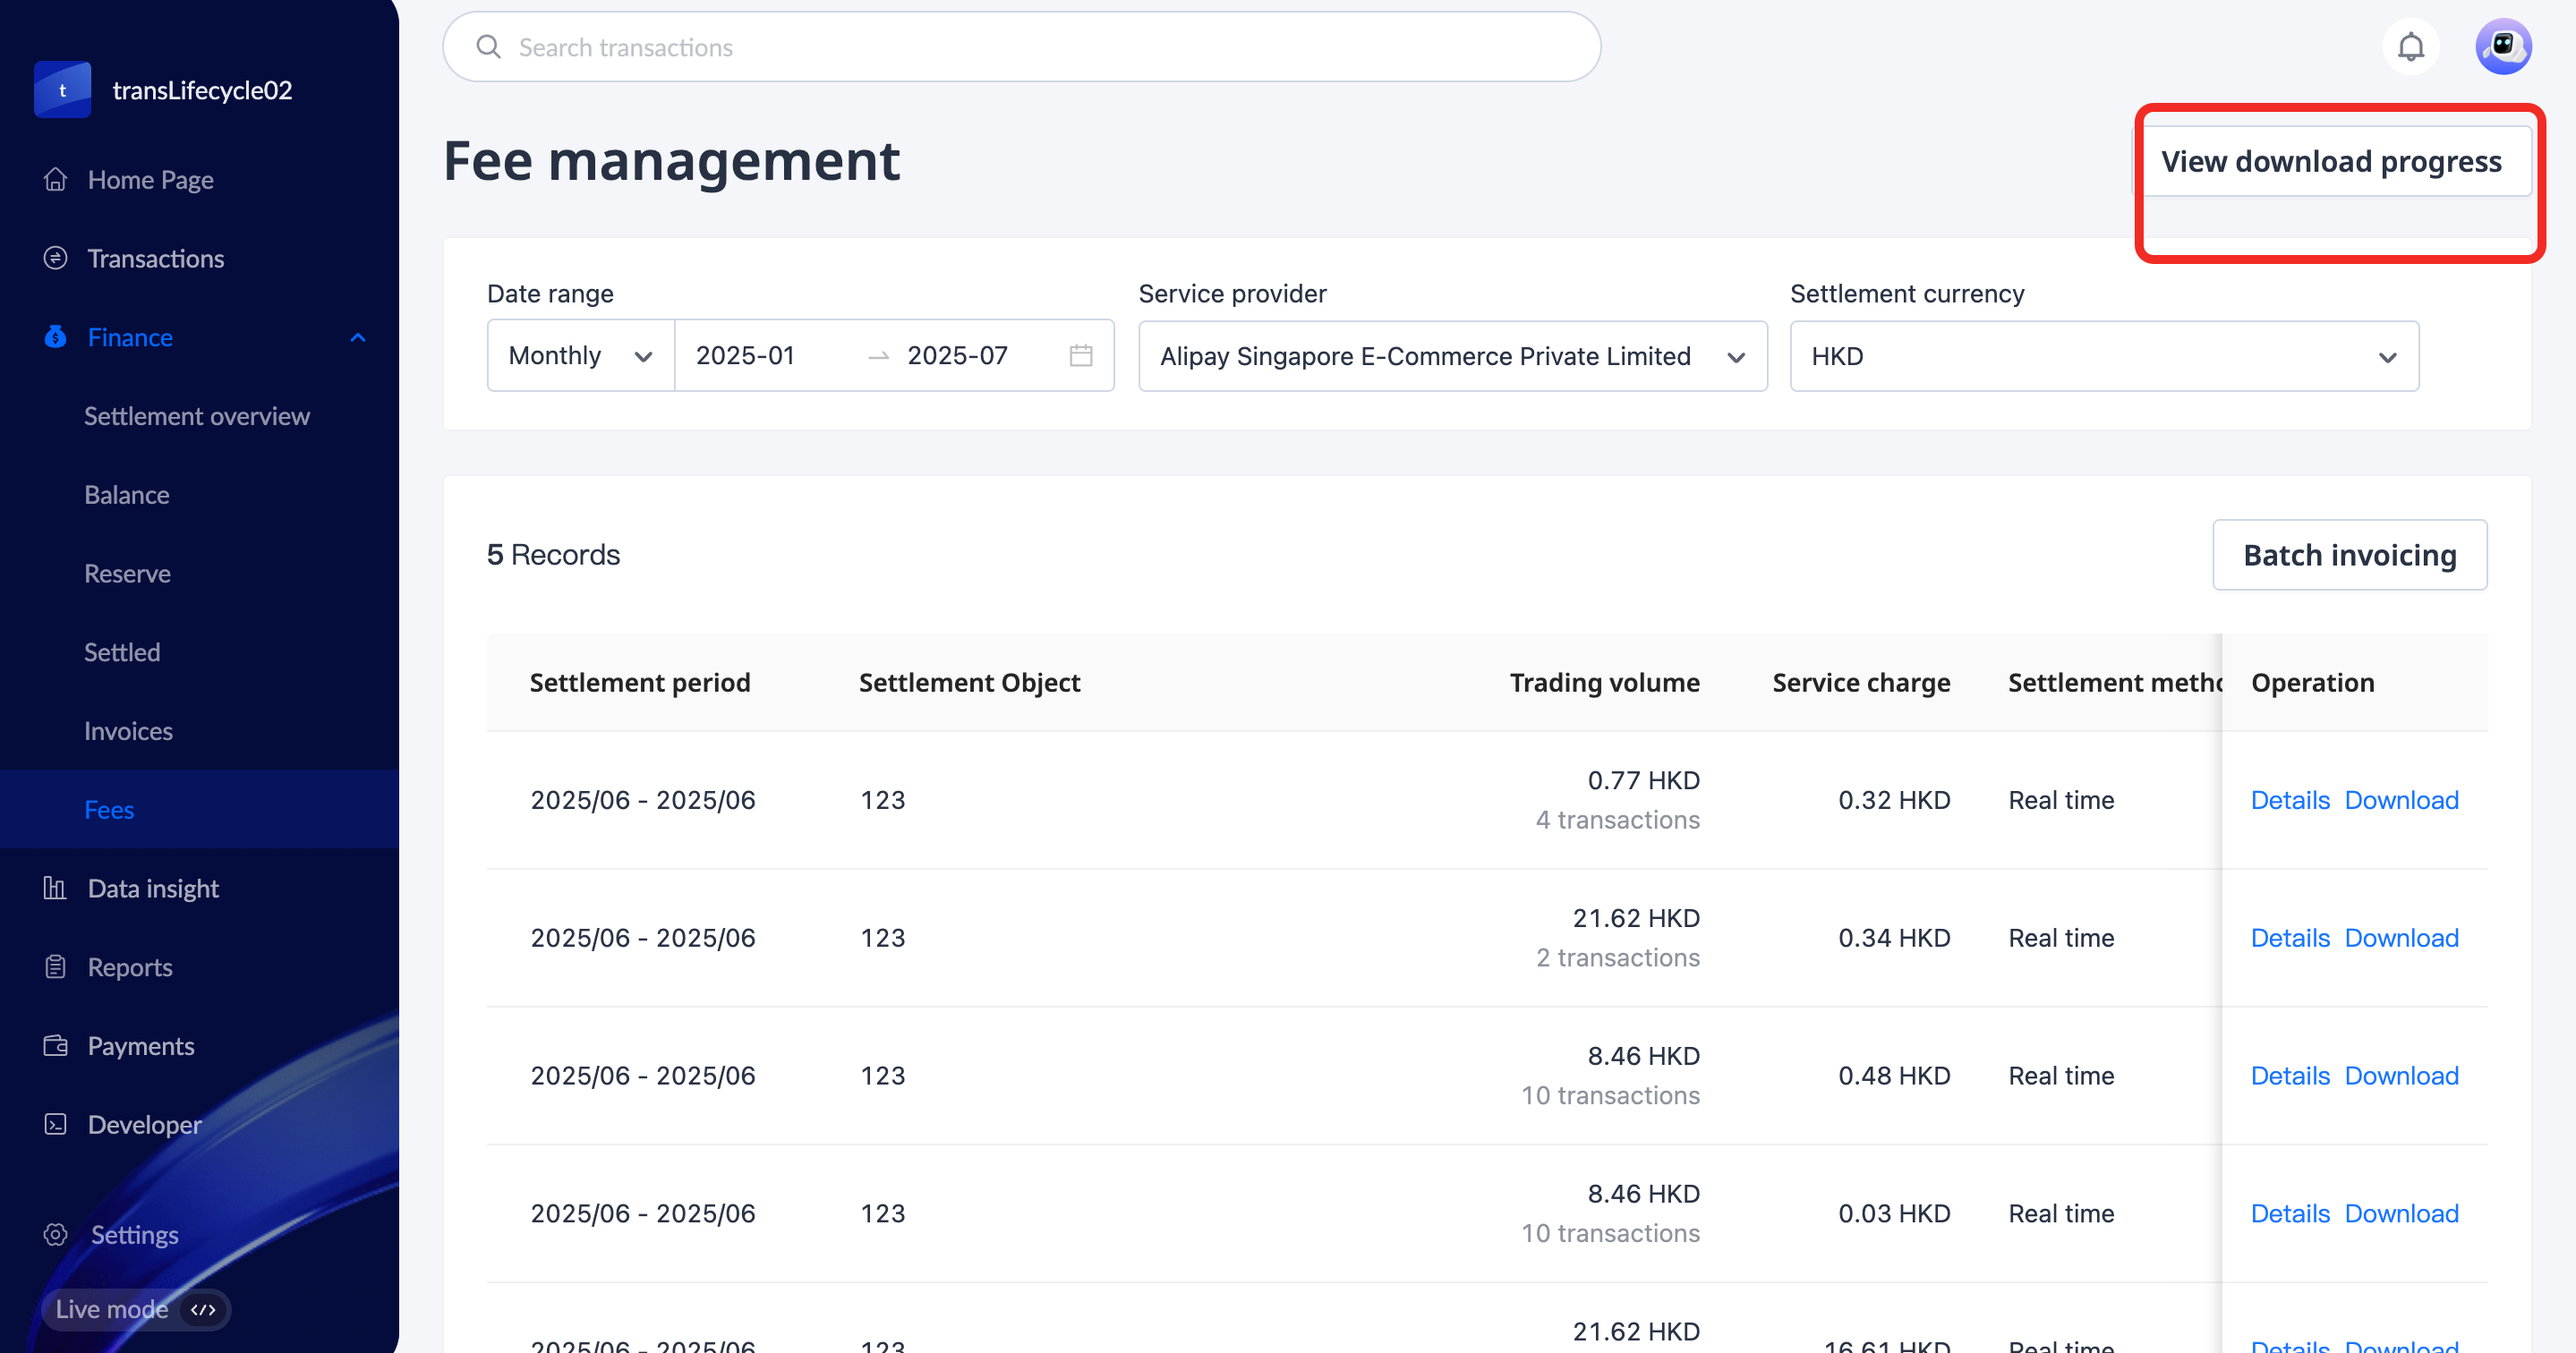
Task: Open the Settlement currency HKD dropdown
Action: tap(2103, 356)
